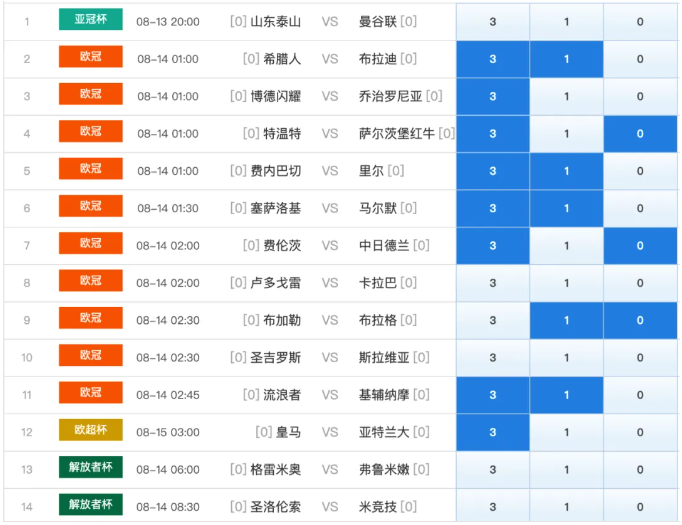
Task: Click the 亚冠杯 league tag
Action: tap(90, 19)
